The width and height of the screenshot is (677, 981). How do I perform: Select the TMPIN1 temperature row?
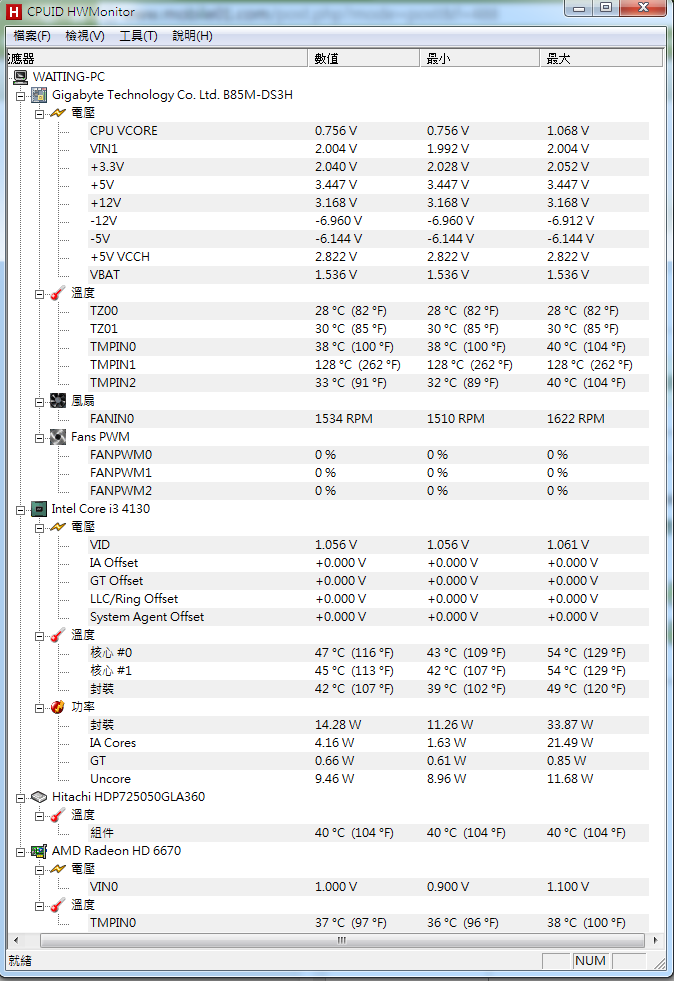tap(369, 365)
